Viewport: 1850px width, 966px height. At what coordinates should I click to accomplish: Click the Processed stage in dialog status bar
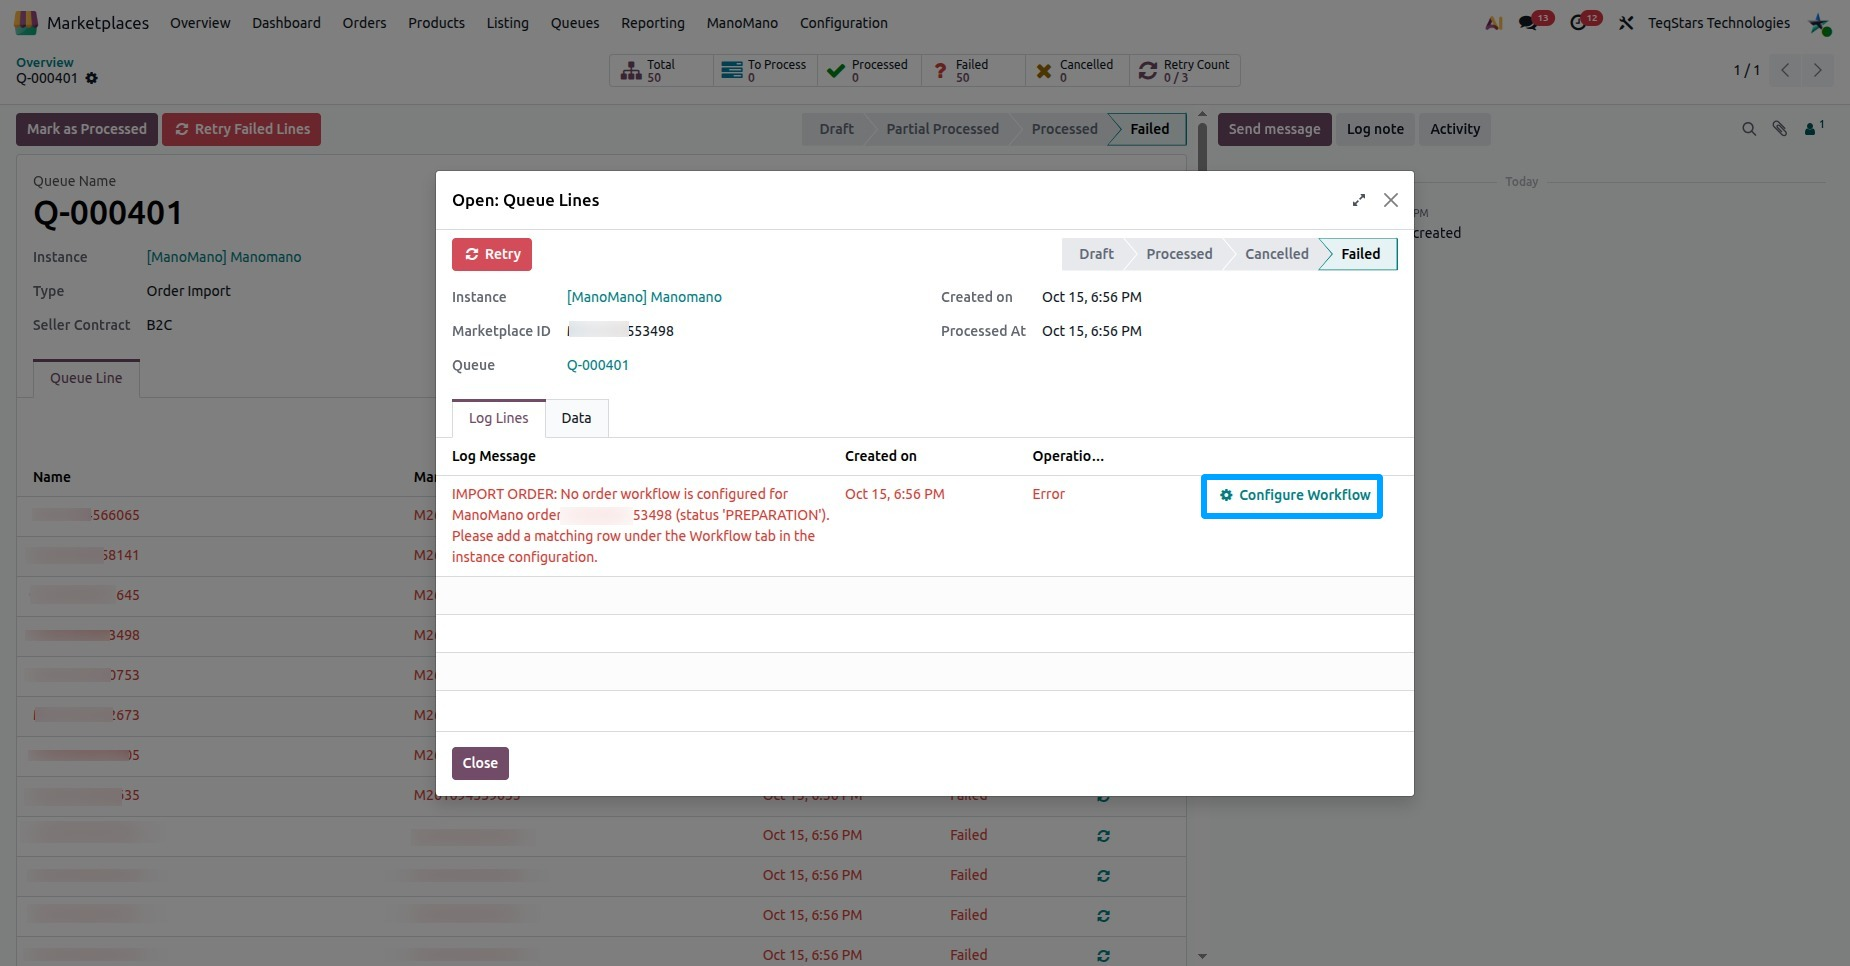[x=1179, y=254]
